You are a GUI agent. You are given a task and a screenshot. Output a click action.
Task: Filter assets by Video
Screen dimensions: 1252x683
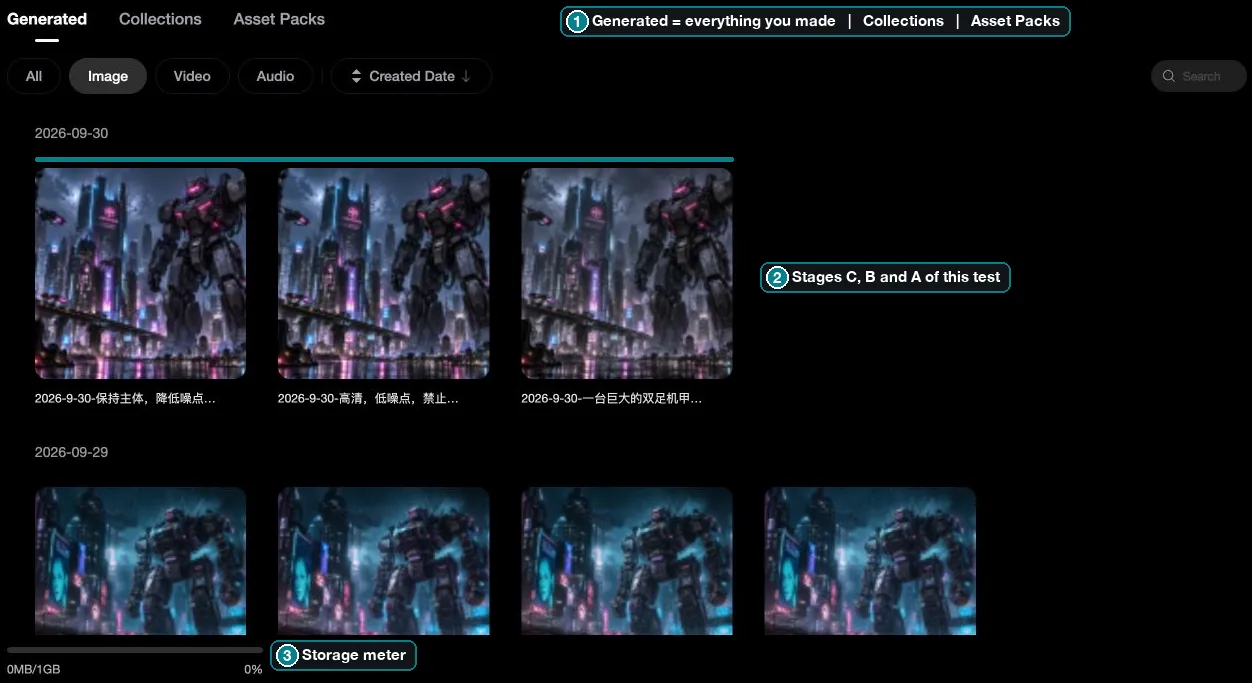click(192, 76)
